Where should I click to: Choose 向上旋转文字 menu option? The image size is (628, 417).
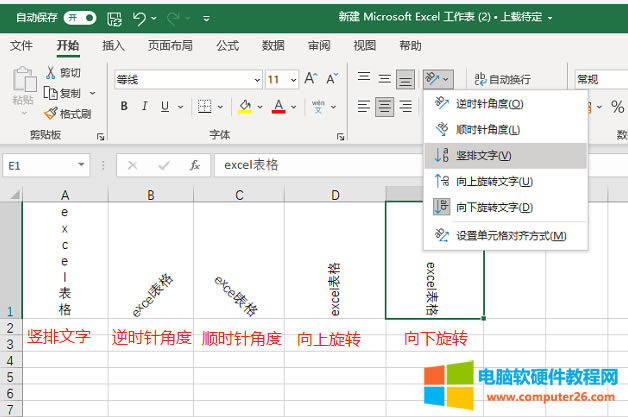click(494, 181)
